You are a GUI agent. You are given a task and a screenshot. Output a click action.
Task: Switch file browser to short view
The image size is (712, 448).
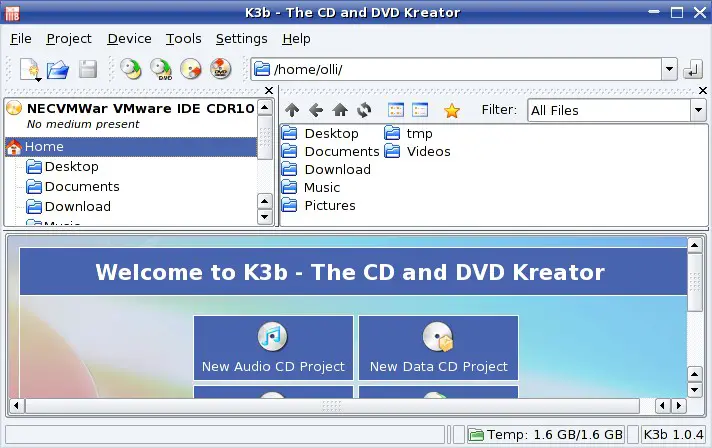[396, 110]
